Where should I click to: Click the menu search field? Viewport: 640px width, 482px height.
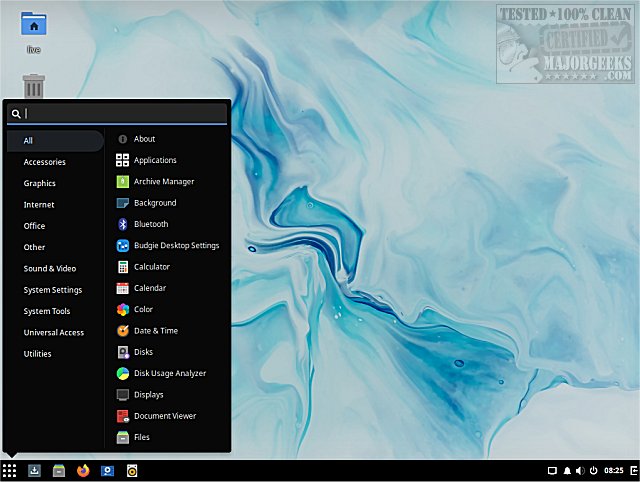tap(117, 113)
